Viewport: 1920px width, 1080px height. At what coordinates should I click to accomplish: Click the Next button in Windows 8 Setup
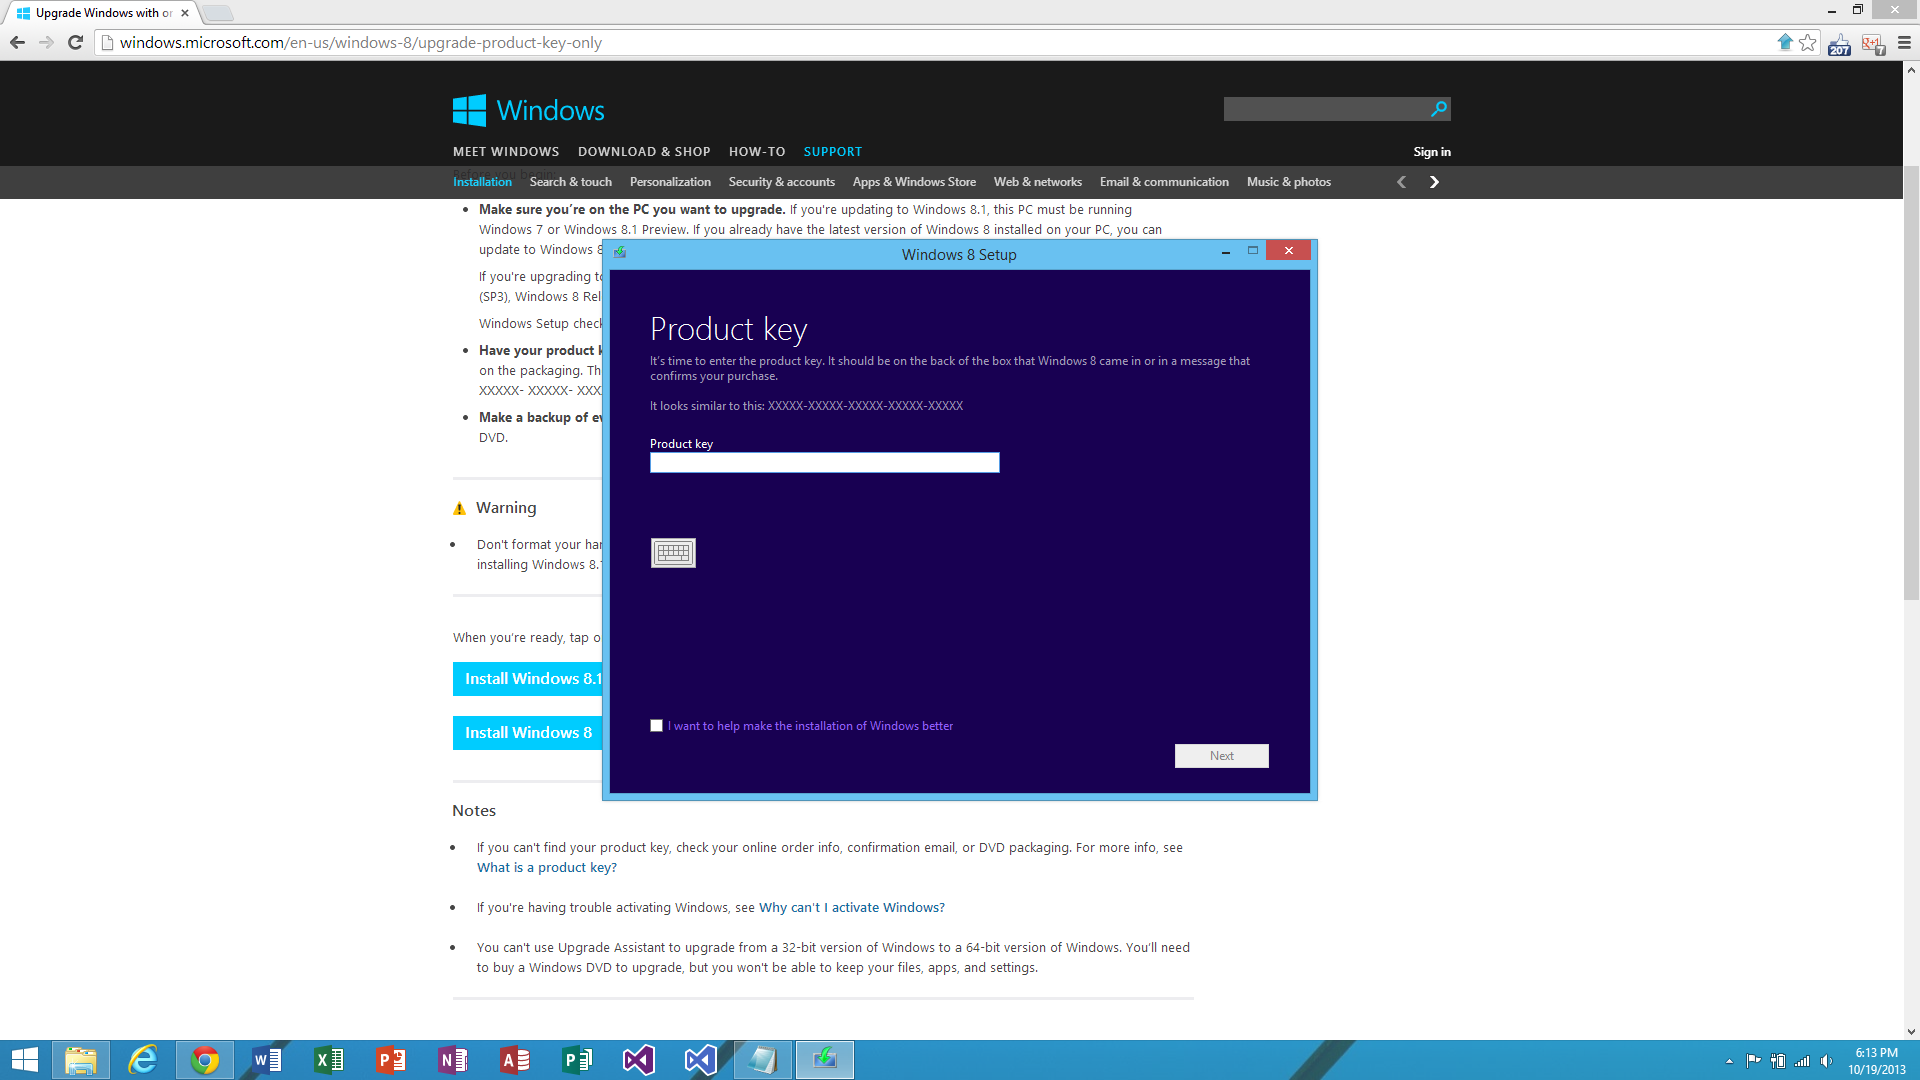1221,756
